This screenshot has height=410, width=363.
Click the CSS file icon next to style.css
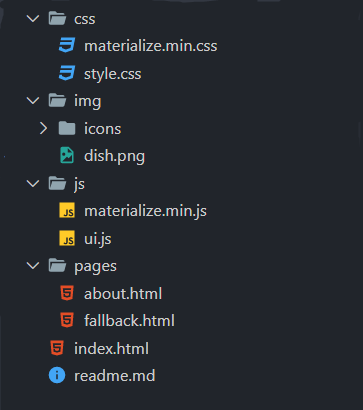pos(67,73)
